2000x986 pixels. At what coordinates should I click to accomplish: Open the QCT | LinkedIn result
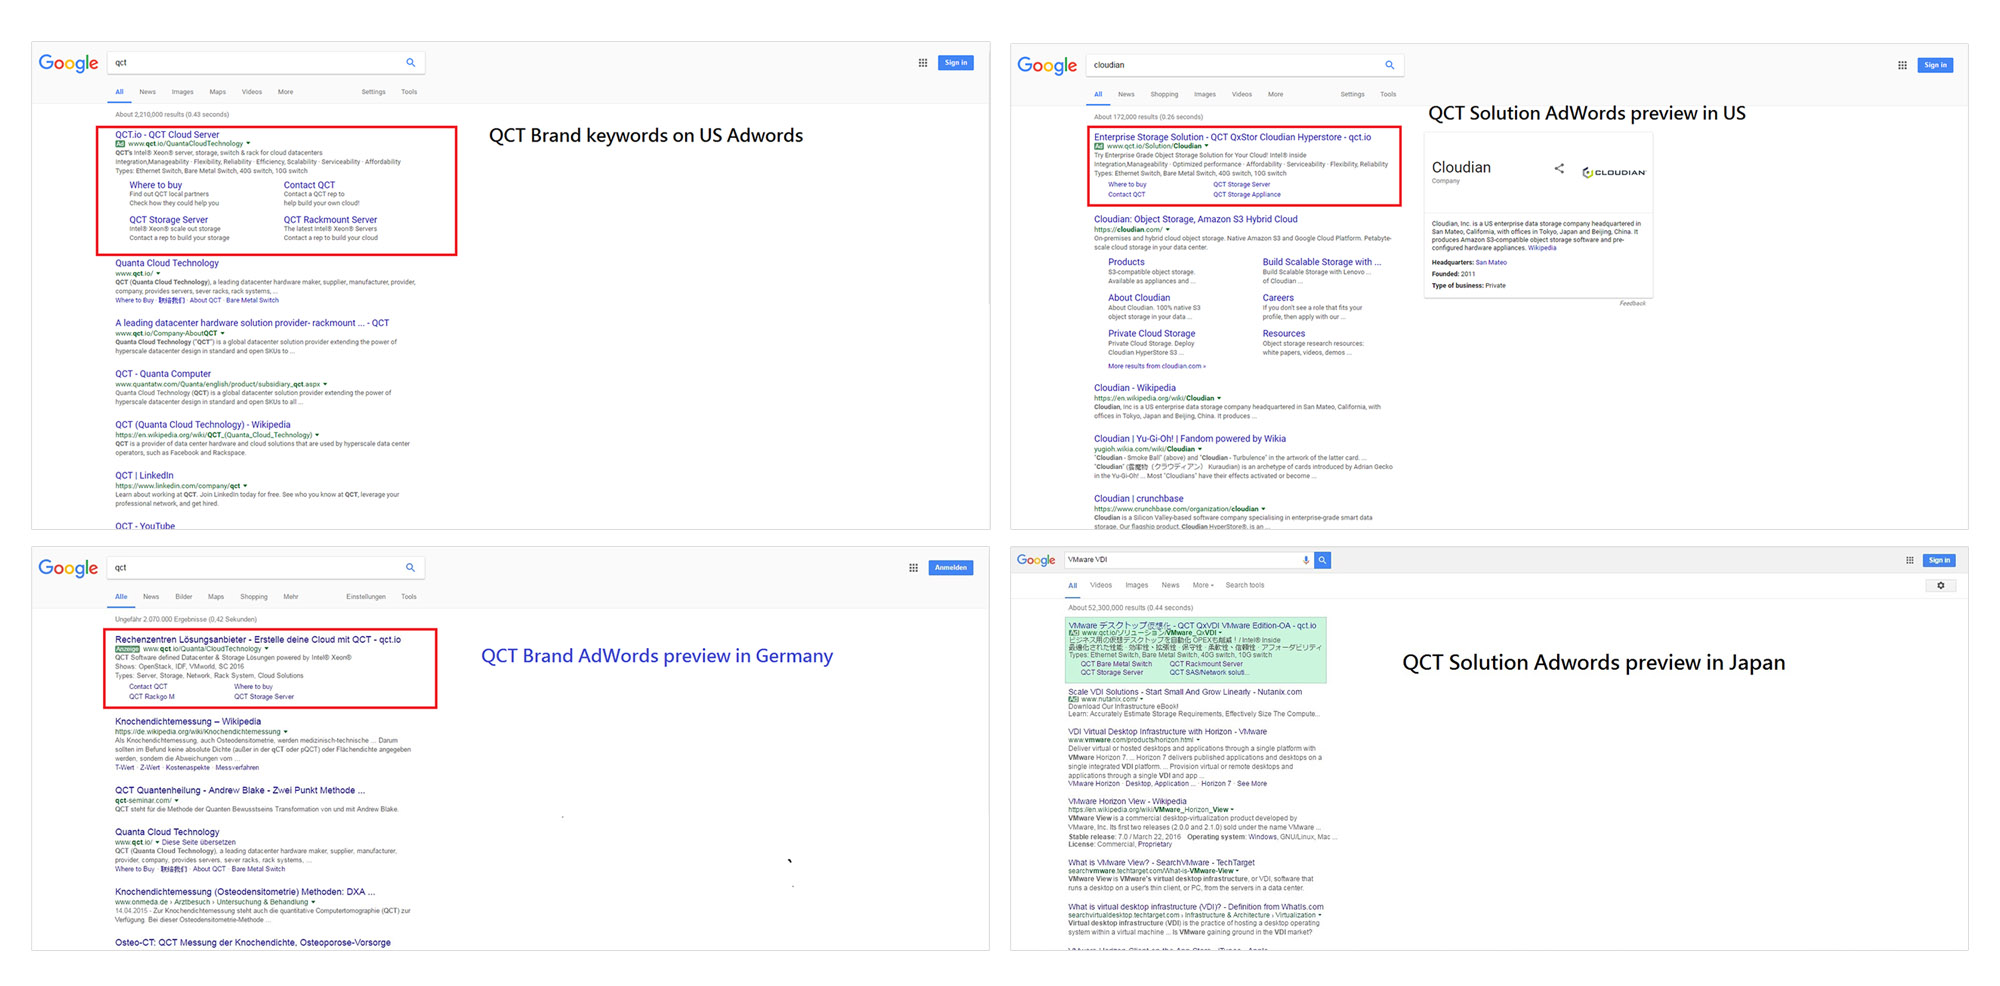coord(144,476)
